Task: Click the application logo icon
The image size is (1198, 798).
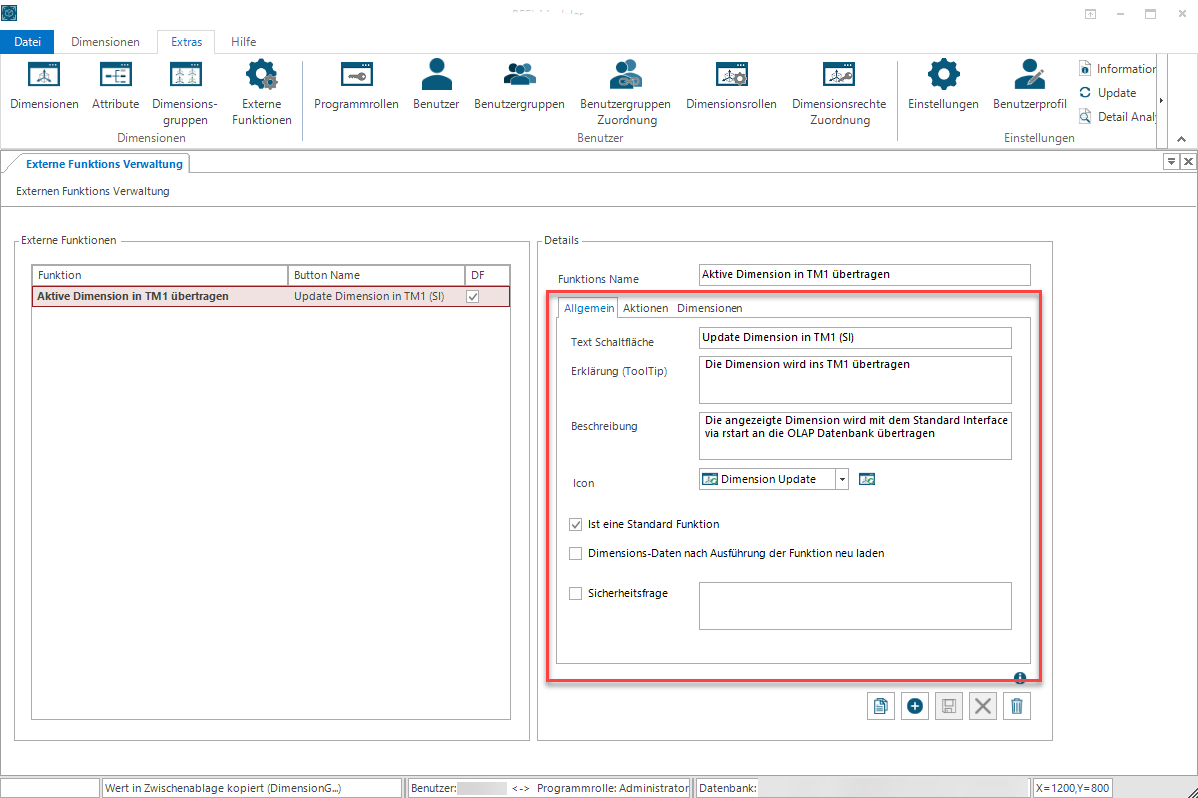Action: coord(9,13)
